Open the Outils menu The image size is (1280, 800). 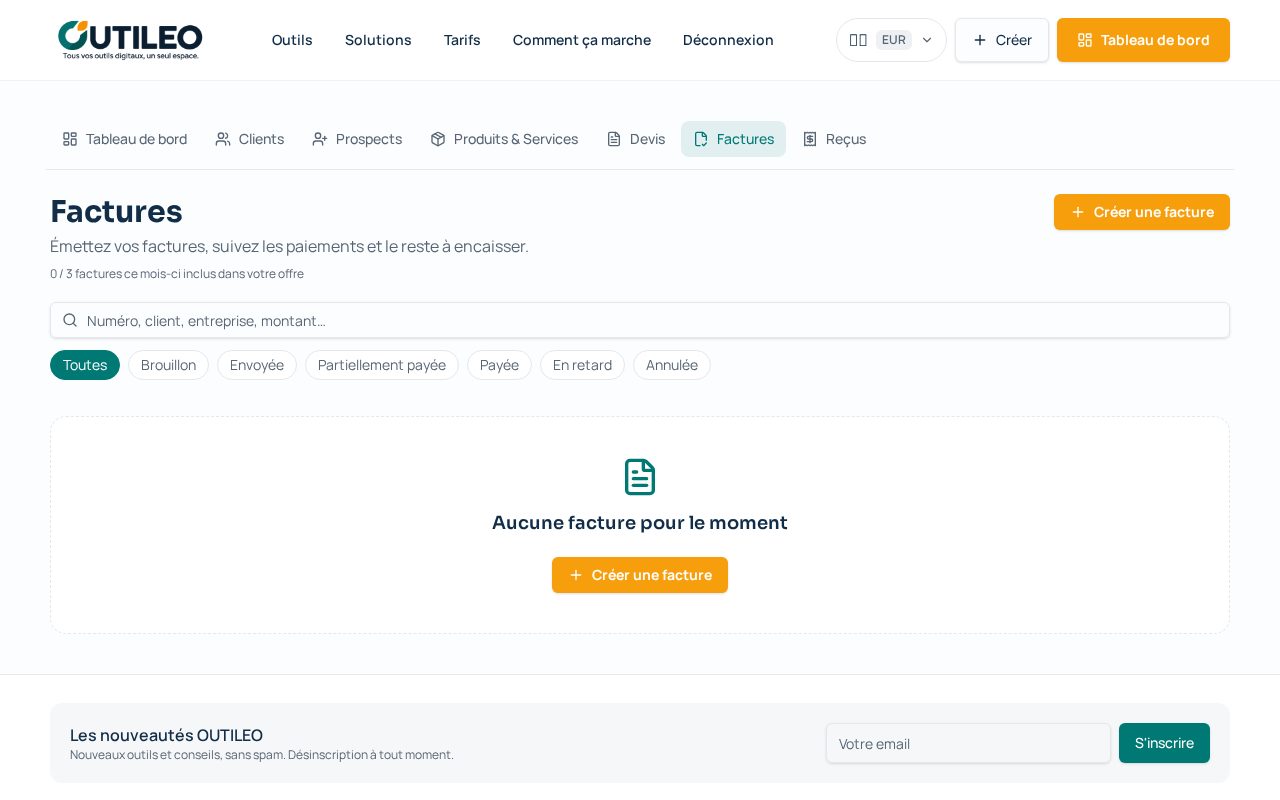coord(292,40)
